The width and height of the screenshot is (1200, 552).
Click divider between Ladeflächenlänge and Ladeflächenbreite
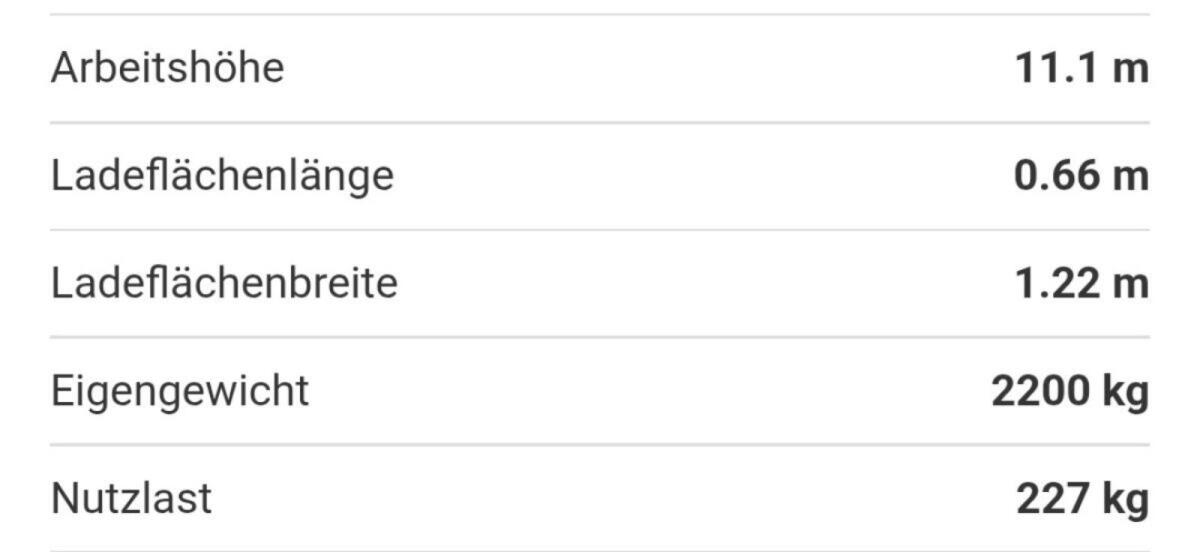pos(600,230)
